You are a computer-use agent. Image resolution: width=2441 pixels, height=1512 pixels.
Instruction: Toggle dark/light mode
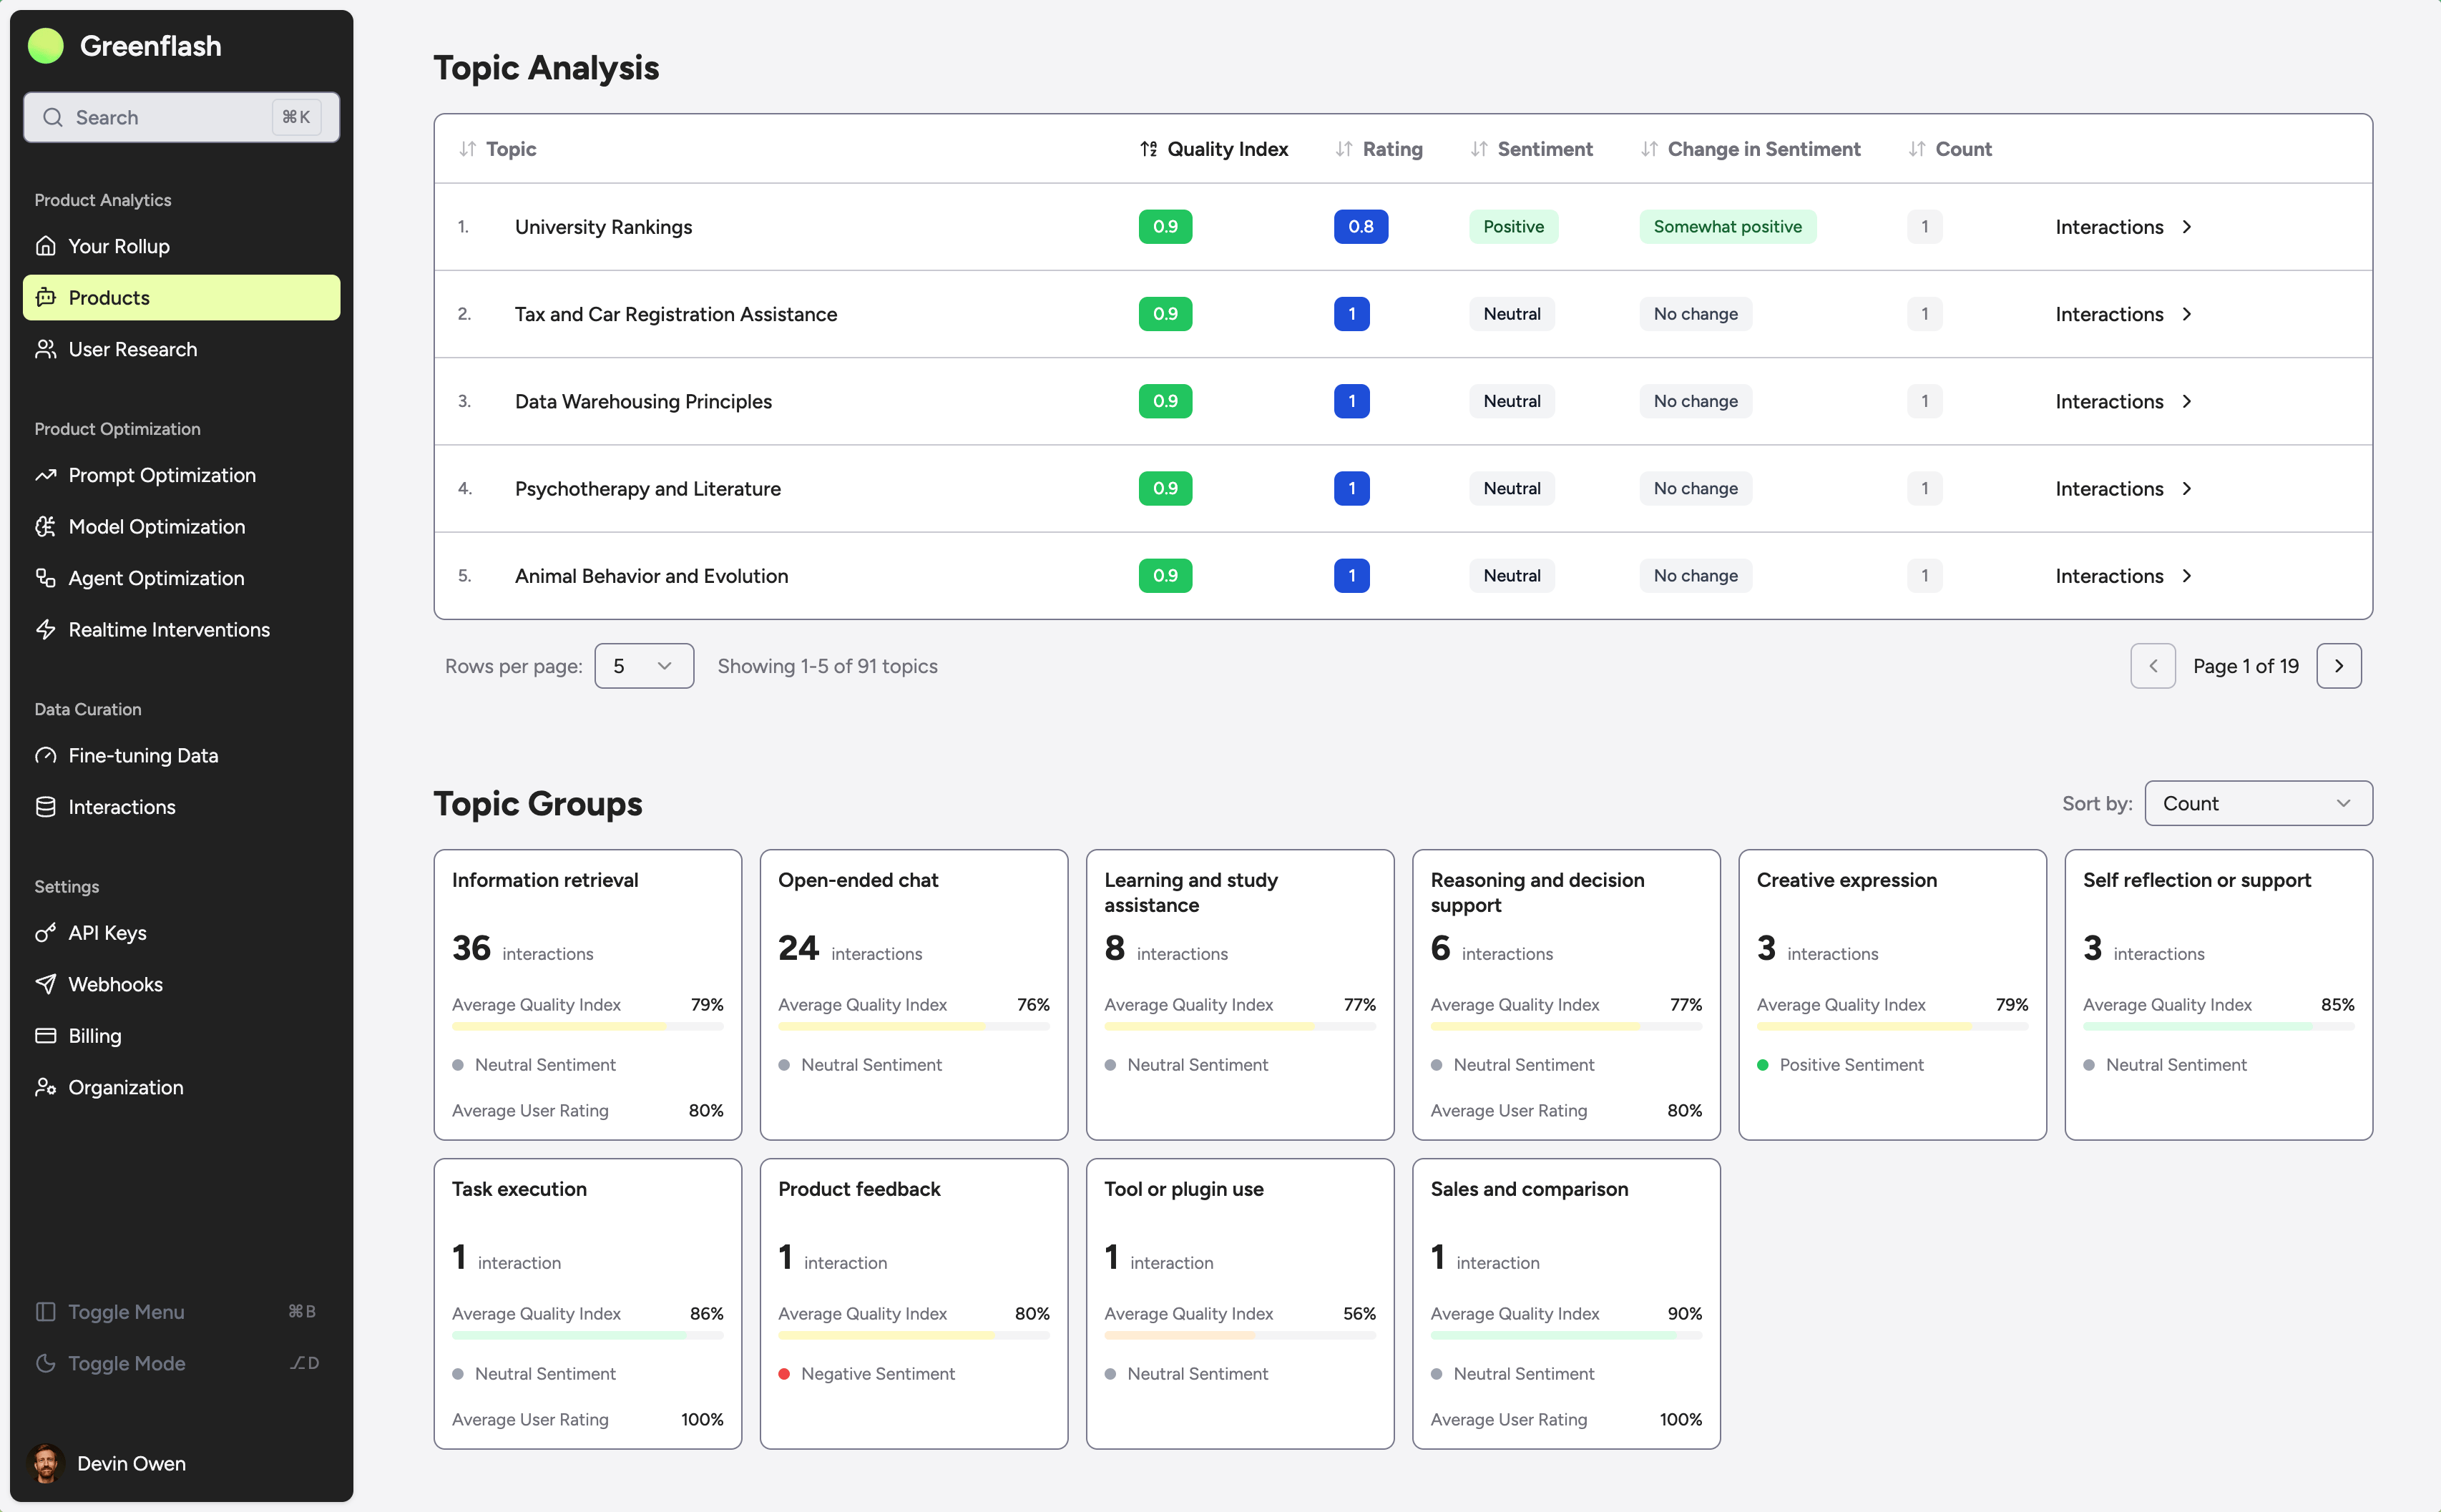click(180, 1363)
